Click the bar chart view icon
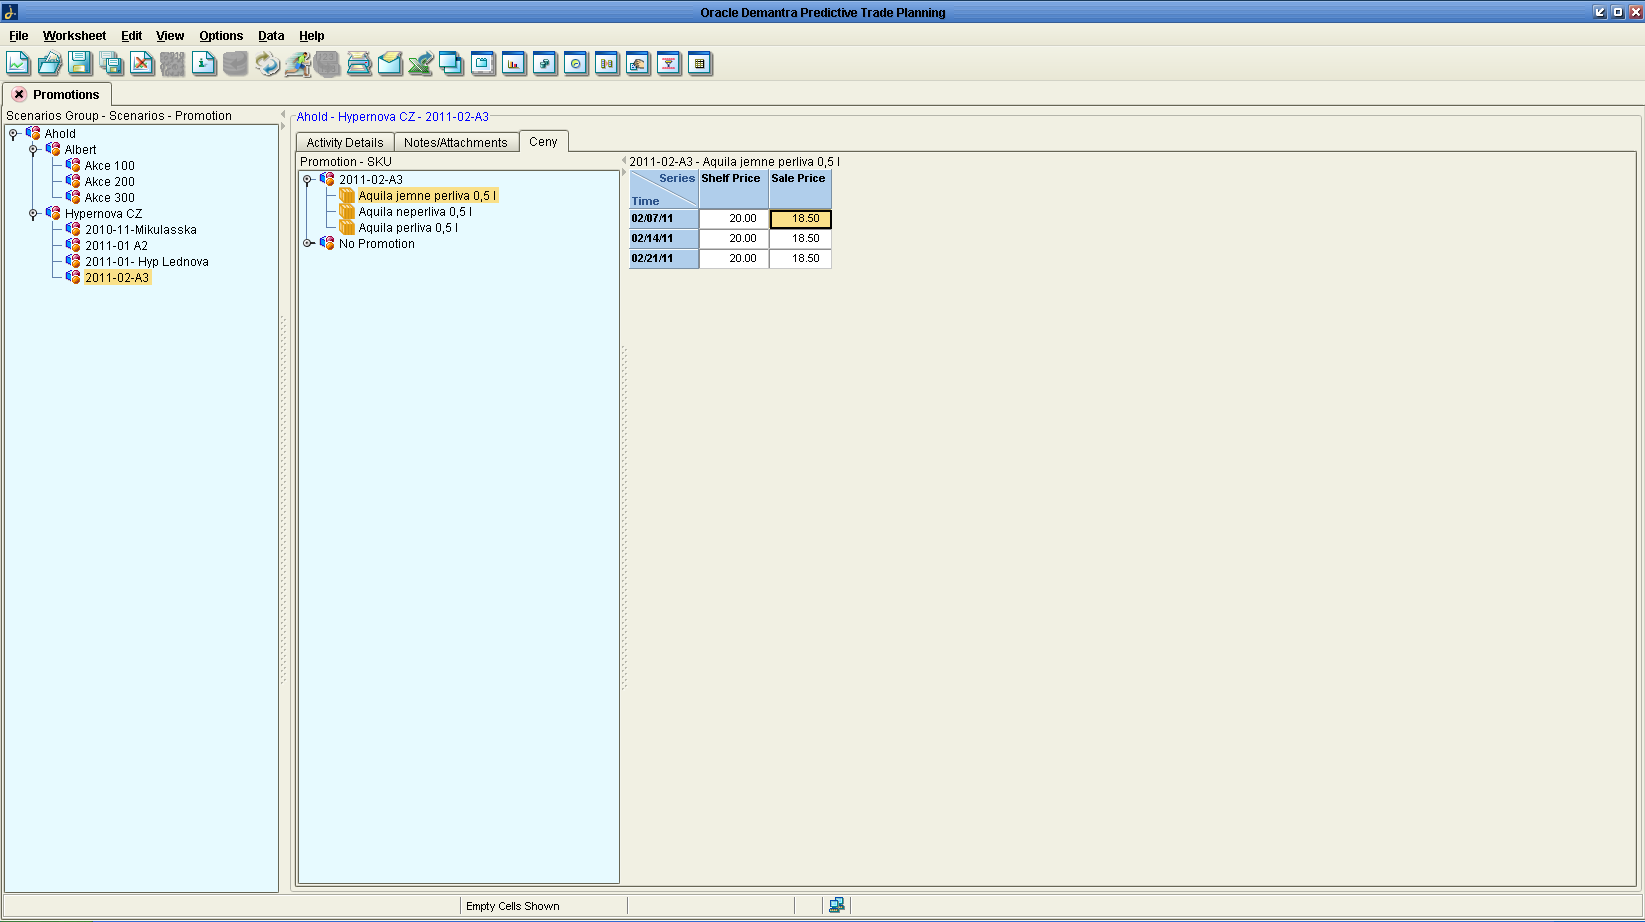1645x922 pixels. [x=514, y=63]
